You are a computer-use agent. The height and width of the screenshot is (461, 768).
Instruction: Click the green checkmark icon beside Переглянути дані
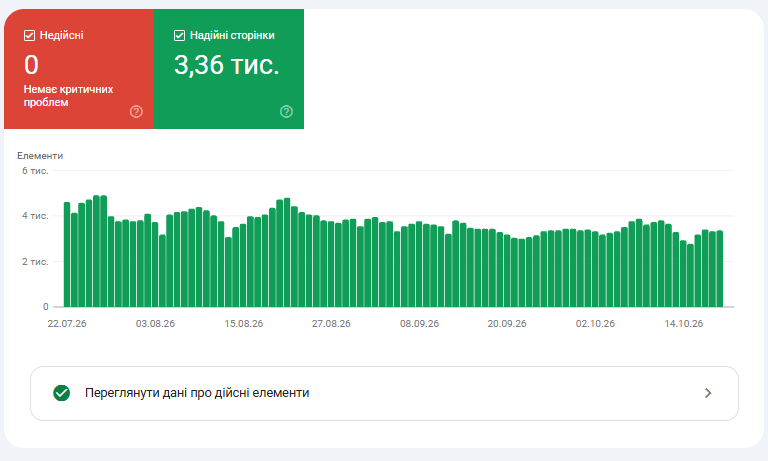(x=62, y=393)
